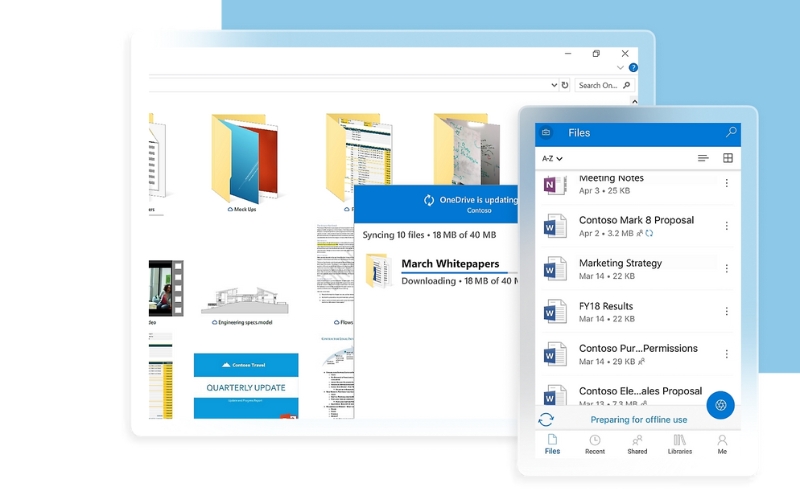800x490 pixels.
Task: Close the Explorer window
Action: point(625,53)
